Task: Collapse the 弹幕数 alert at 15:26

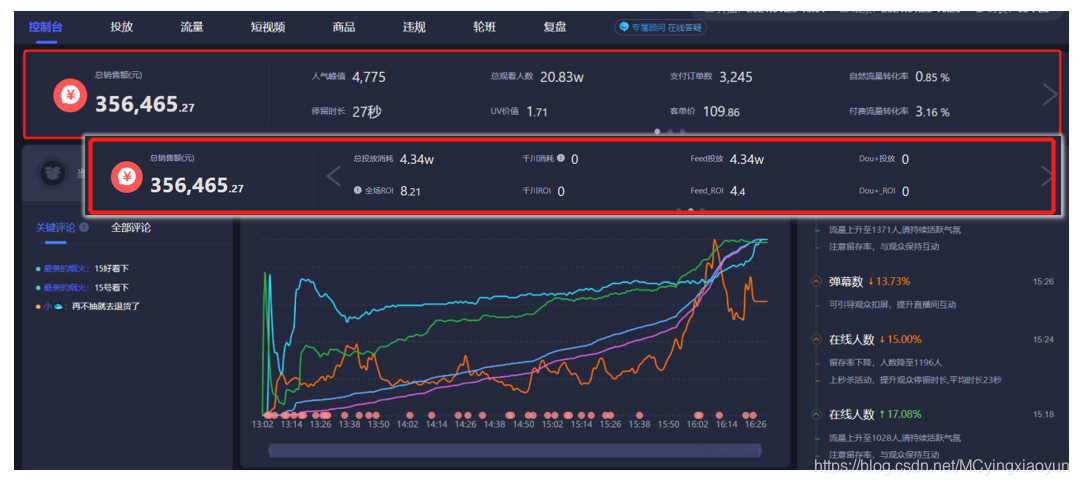Action: [816, 281]
